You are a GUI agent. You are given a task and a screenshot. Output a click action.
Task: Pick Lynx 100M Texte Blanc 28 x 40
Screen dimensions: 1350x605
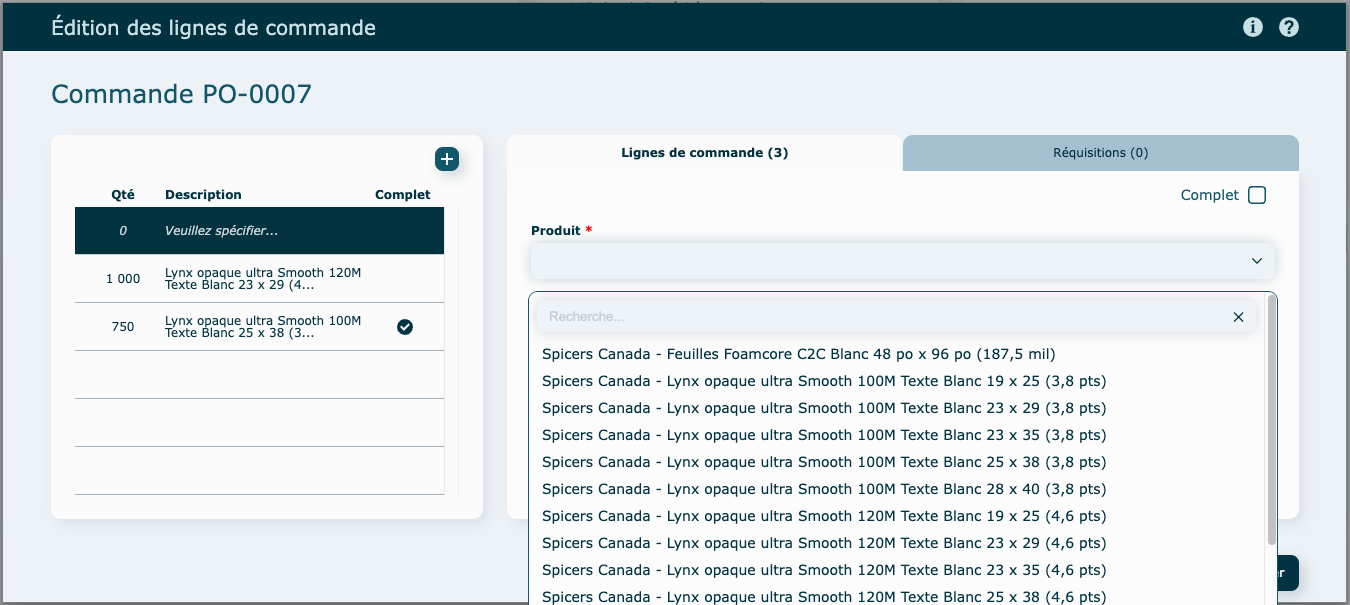click(x=823, y=489)
